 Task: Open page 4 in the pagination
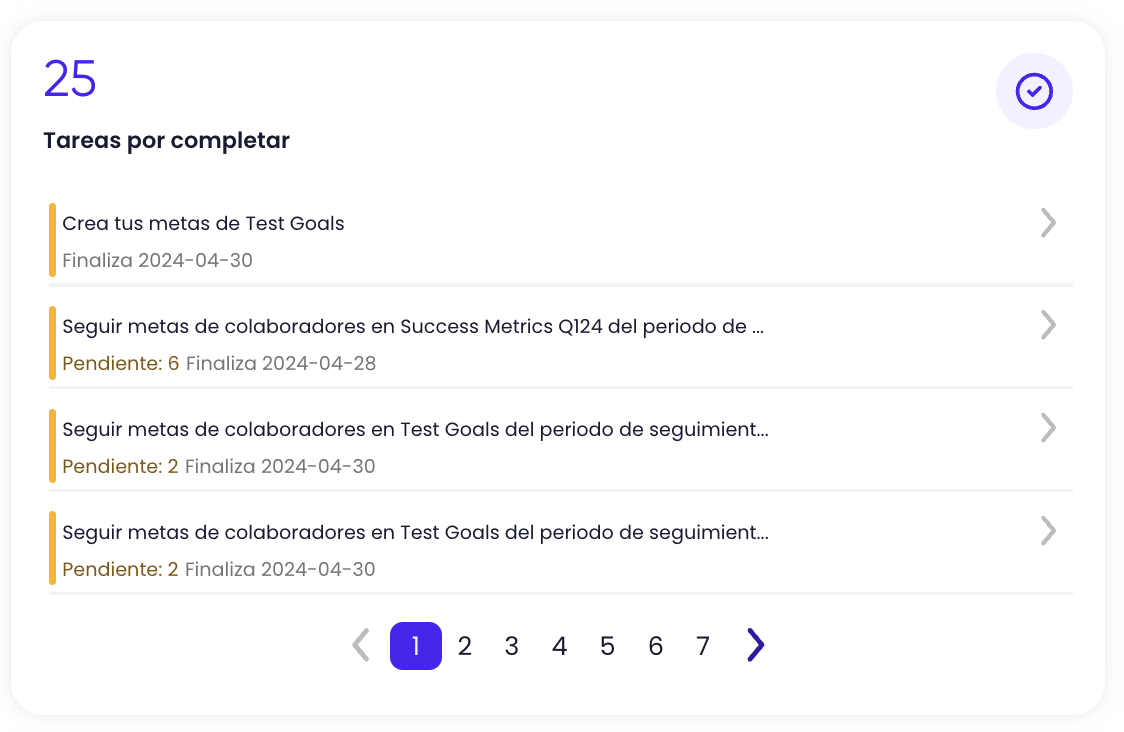(559, 646)
